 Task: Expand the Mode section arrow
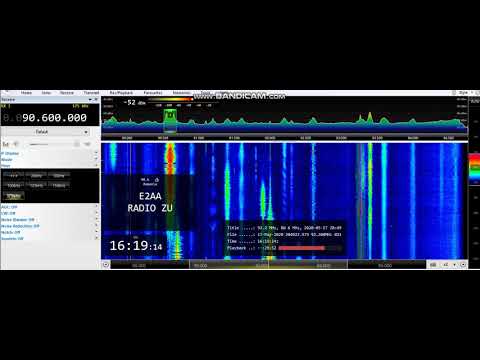pyautogui.click(x=96, y=160)
